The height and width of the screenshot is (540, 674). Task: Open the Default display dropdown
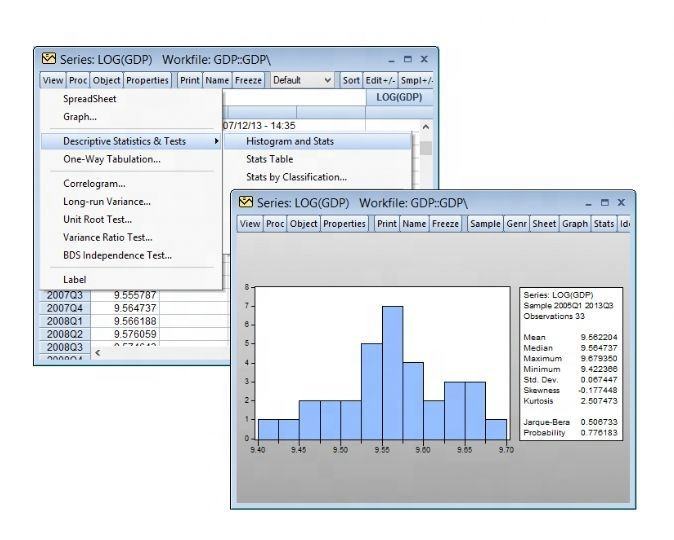(301, 80)
